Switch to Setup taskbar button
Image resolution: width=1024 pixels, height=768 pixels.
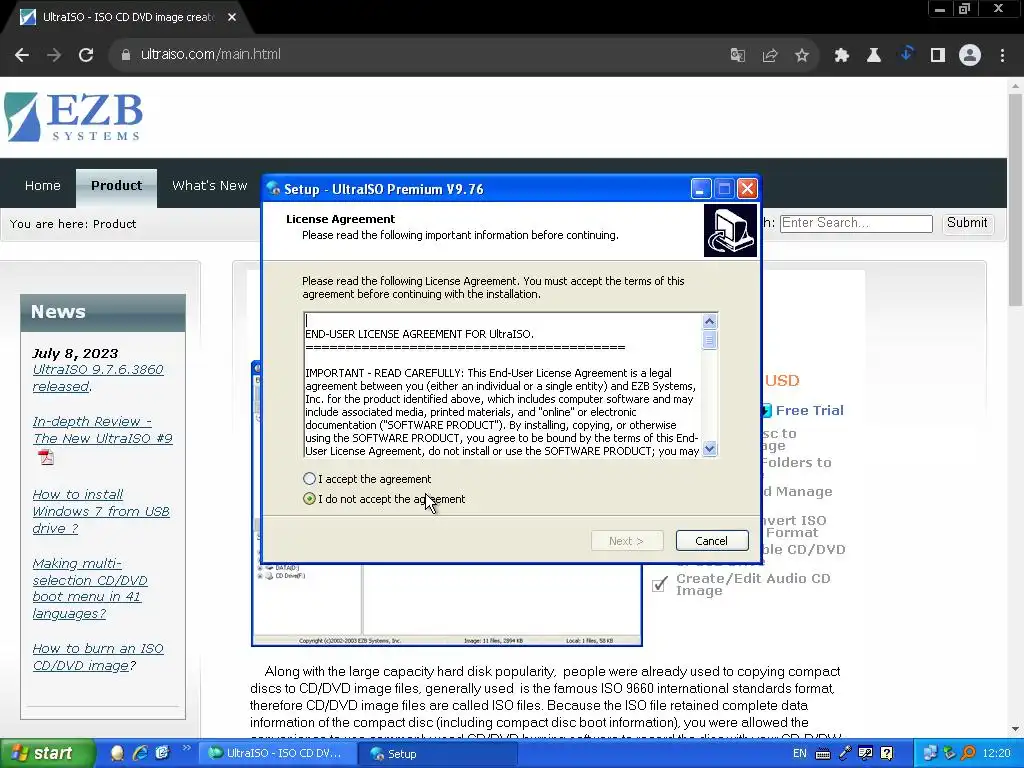pos(438,754)
